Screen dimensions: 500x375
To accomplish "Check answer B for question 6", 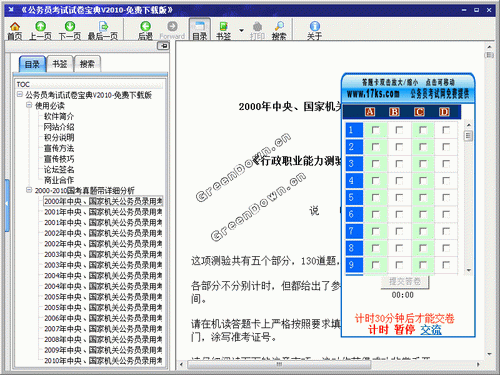I will tap(399, 214).
